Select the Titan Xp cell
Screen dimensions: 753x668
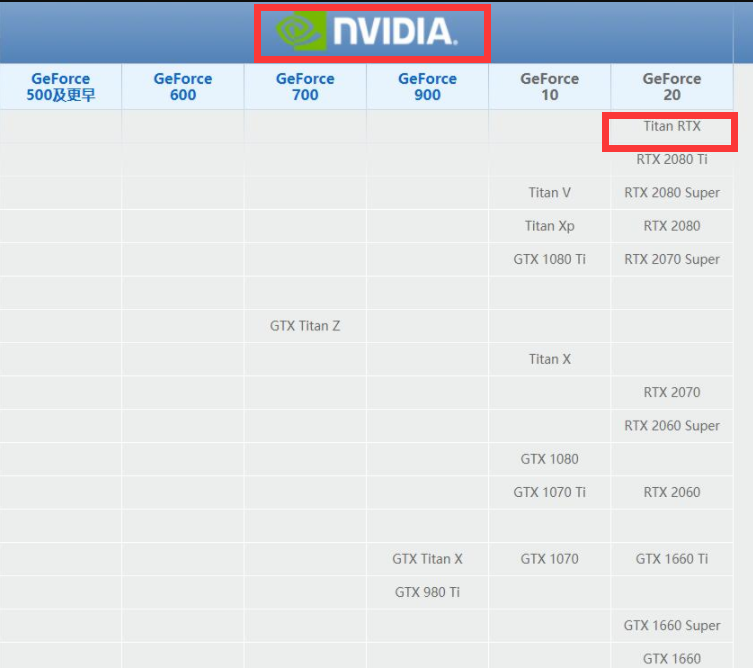[550, 226]
